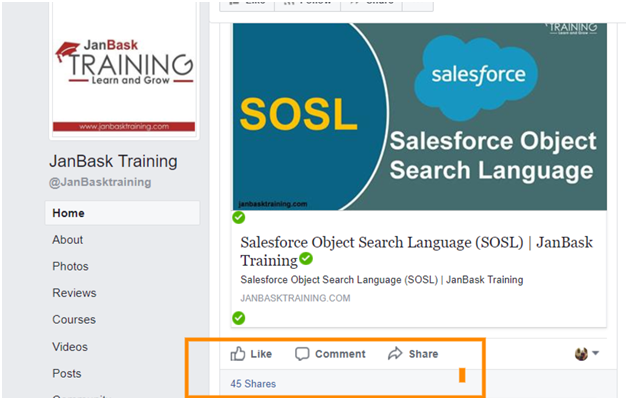Open the About page section
This screenshot has height=400, width=628.
tap(67, 240)
